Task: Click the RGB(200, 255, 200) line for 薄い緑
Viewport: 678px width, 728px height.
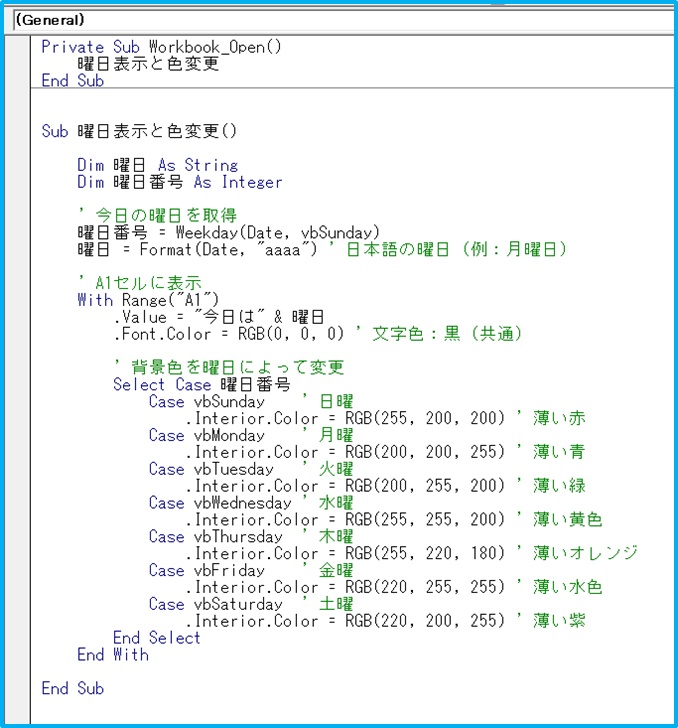Action: (x=385, y=486)
